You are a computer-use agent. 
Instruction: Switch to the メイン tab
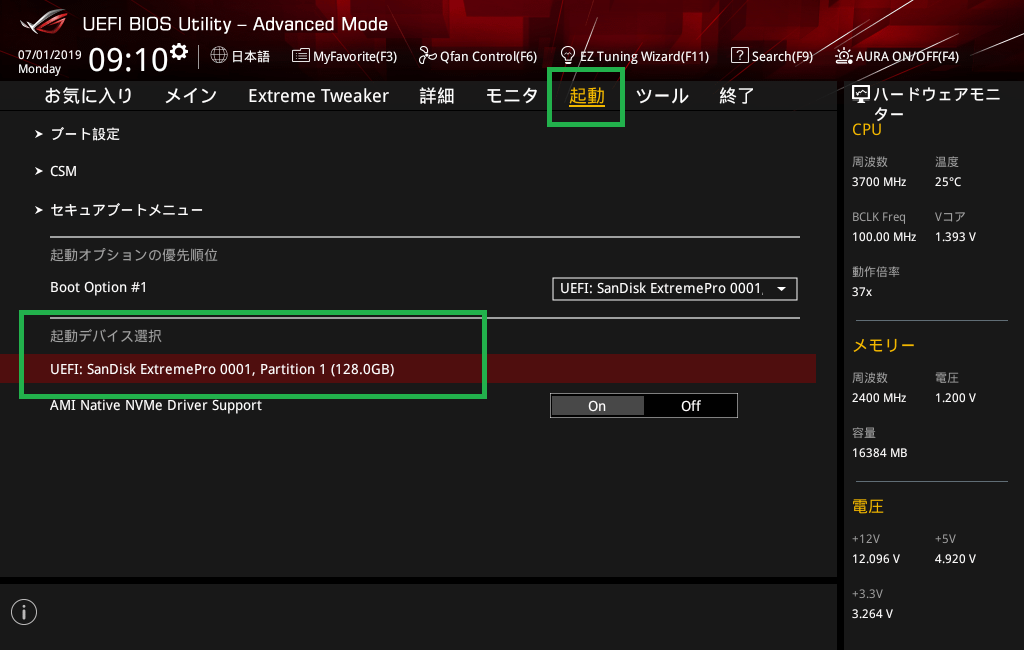[x=191, y=96]
